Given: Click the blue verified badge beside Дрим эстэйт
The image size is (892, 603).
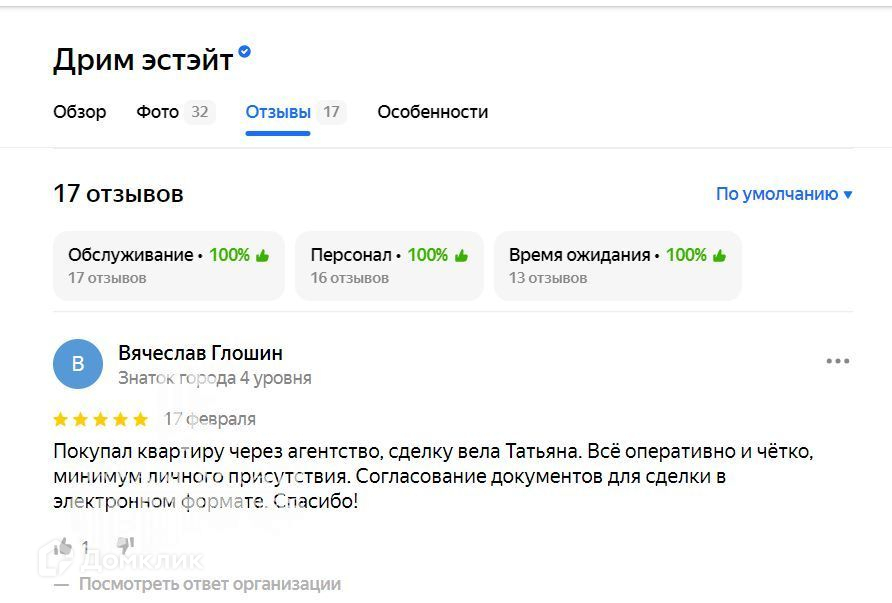Looking at the screenshot, I should point(245,52).
